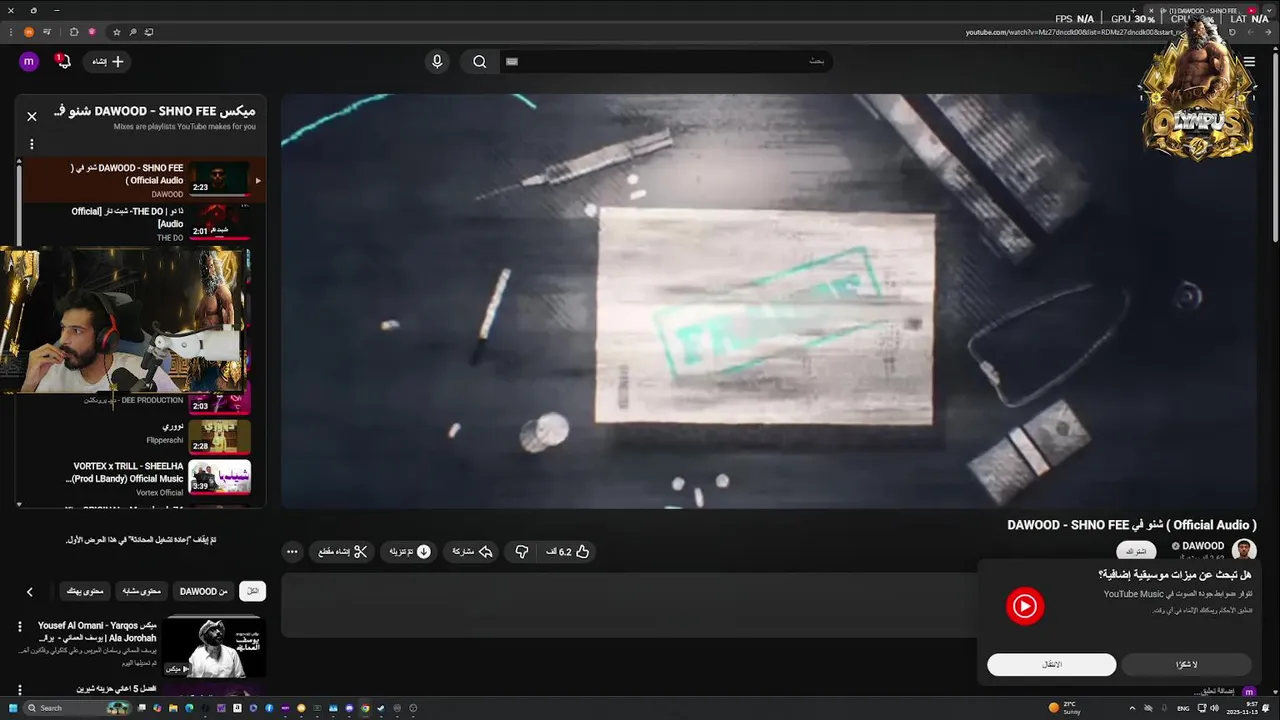1280x720 pixels.
Task: Open the browser three-dot menu
Action: [10, 32]
